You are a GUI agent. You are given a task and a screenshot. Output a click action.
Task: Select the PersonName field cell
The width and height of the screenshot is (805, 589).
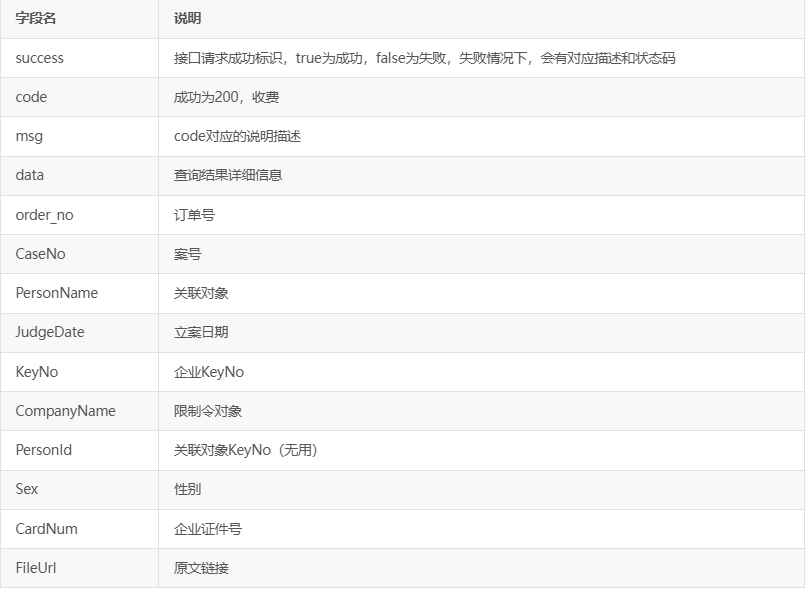(x=56, y=293)
